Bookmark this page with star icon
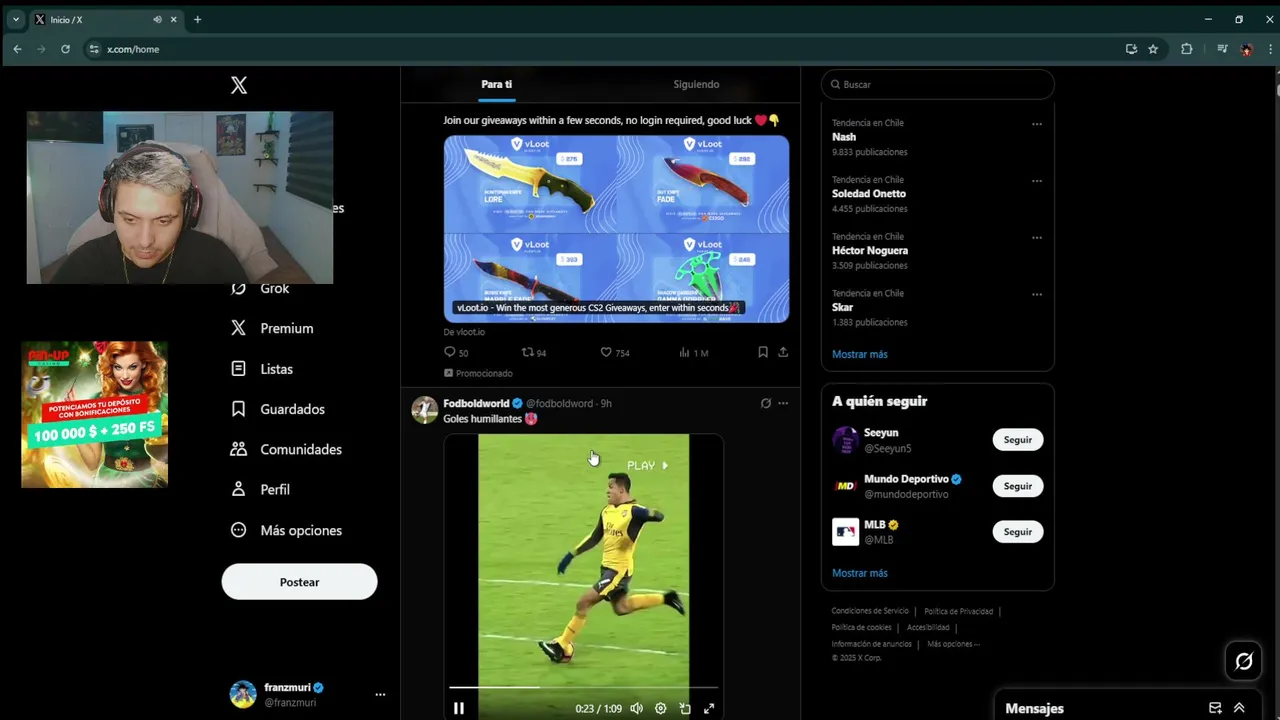The height and width of the screenshot is (720, 1280). [x=1153, y=49]
